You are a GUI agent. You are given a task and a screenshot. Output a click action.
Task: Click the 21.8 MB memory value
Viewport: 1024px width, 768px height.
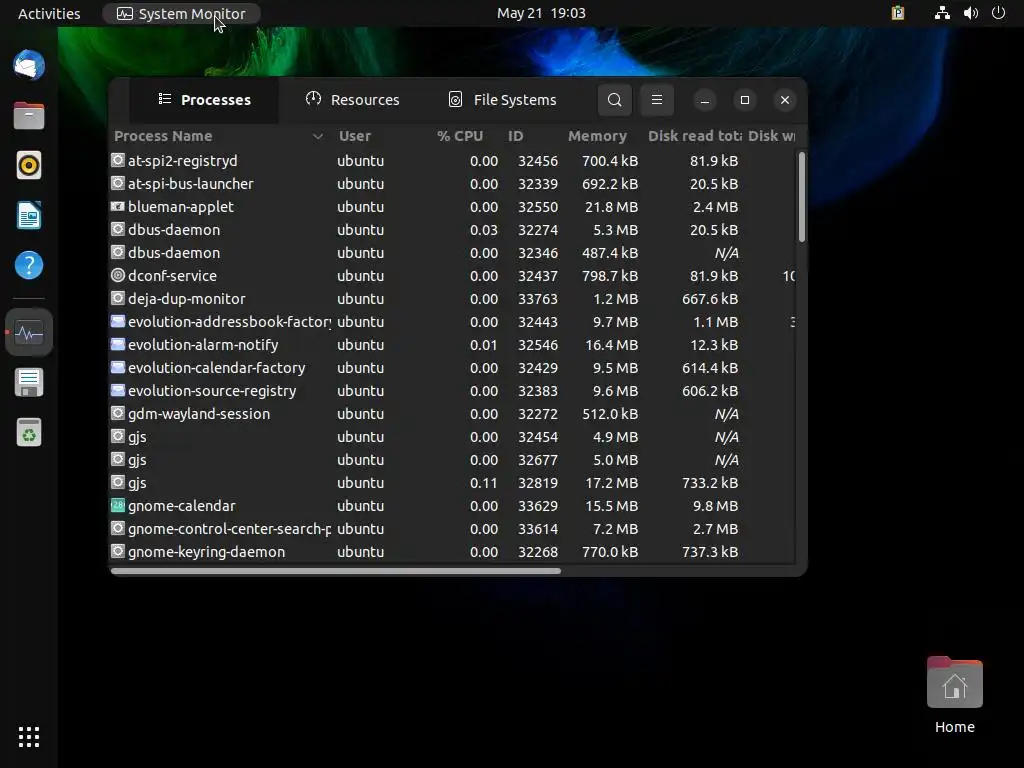pyautogui.click(x=611, y=207)
